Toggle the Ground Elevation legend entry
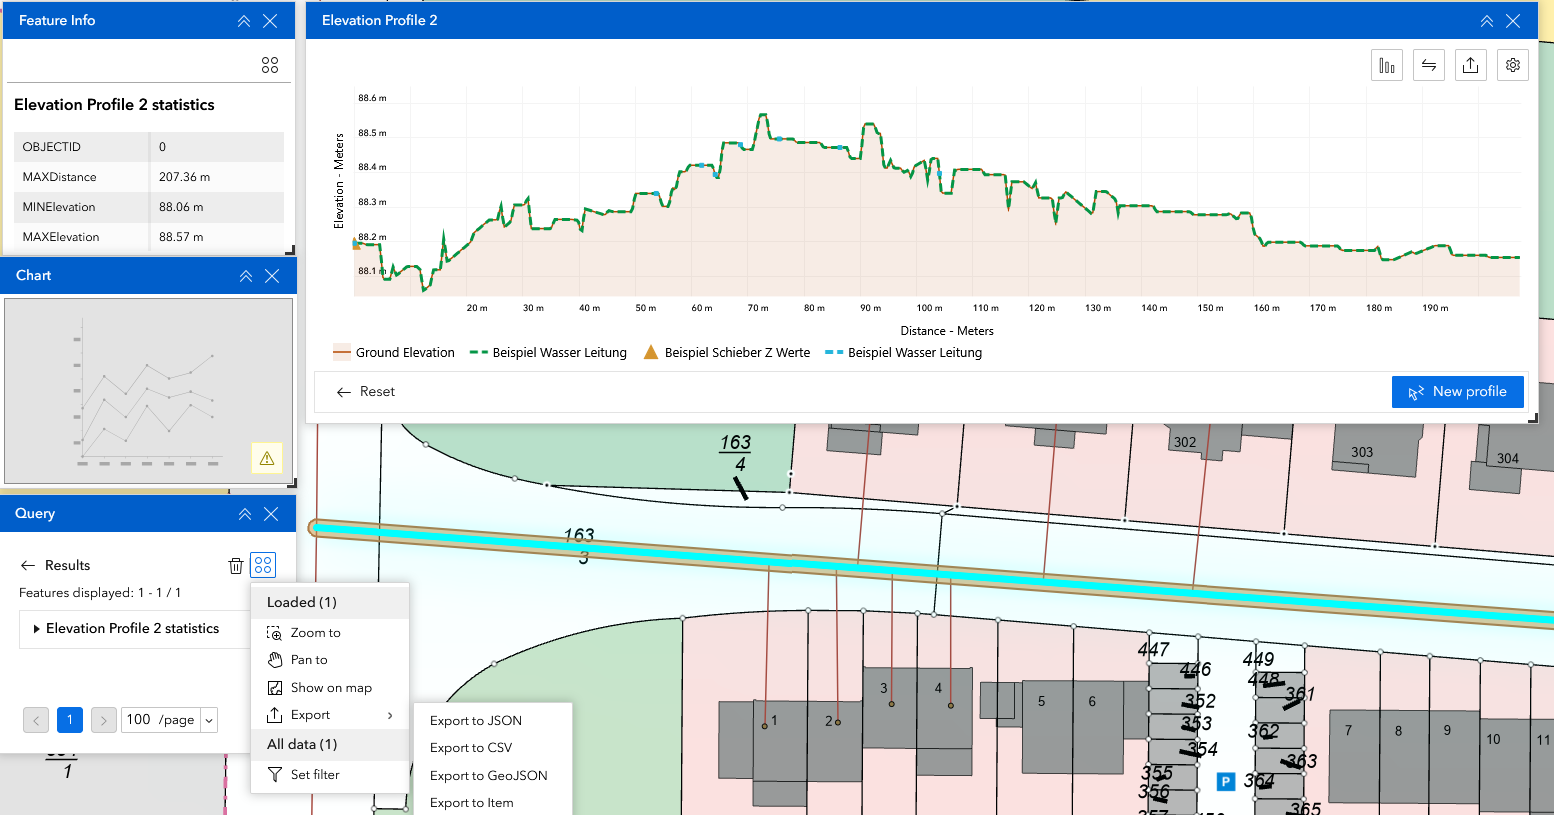 (393, 352)
